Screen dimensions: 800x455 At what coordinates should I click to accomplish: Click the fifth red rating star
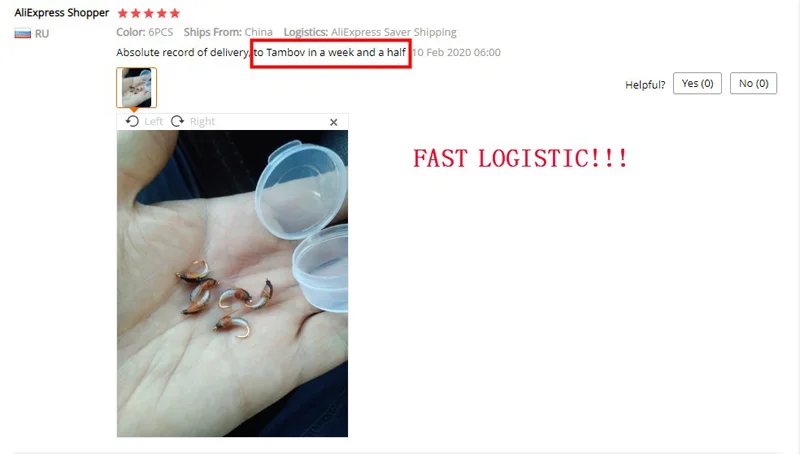click(174, 13)
